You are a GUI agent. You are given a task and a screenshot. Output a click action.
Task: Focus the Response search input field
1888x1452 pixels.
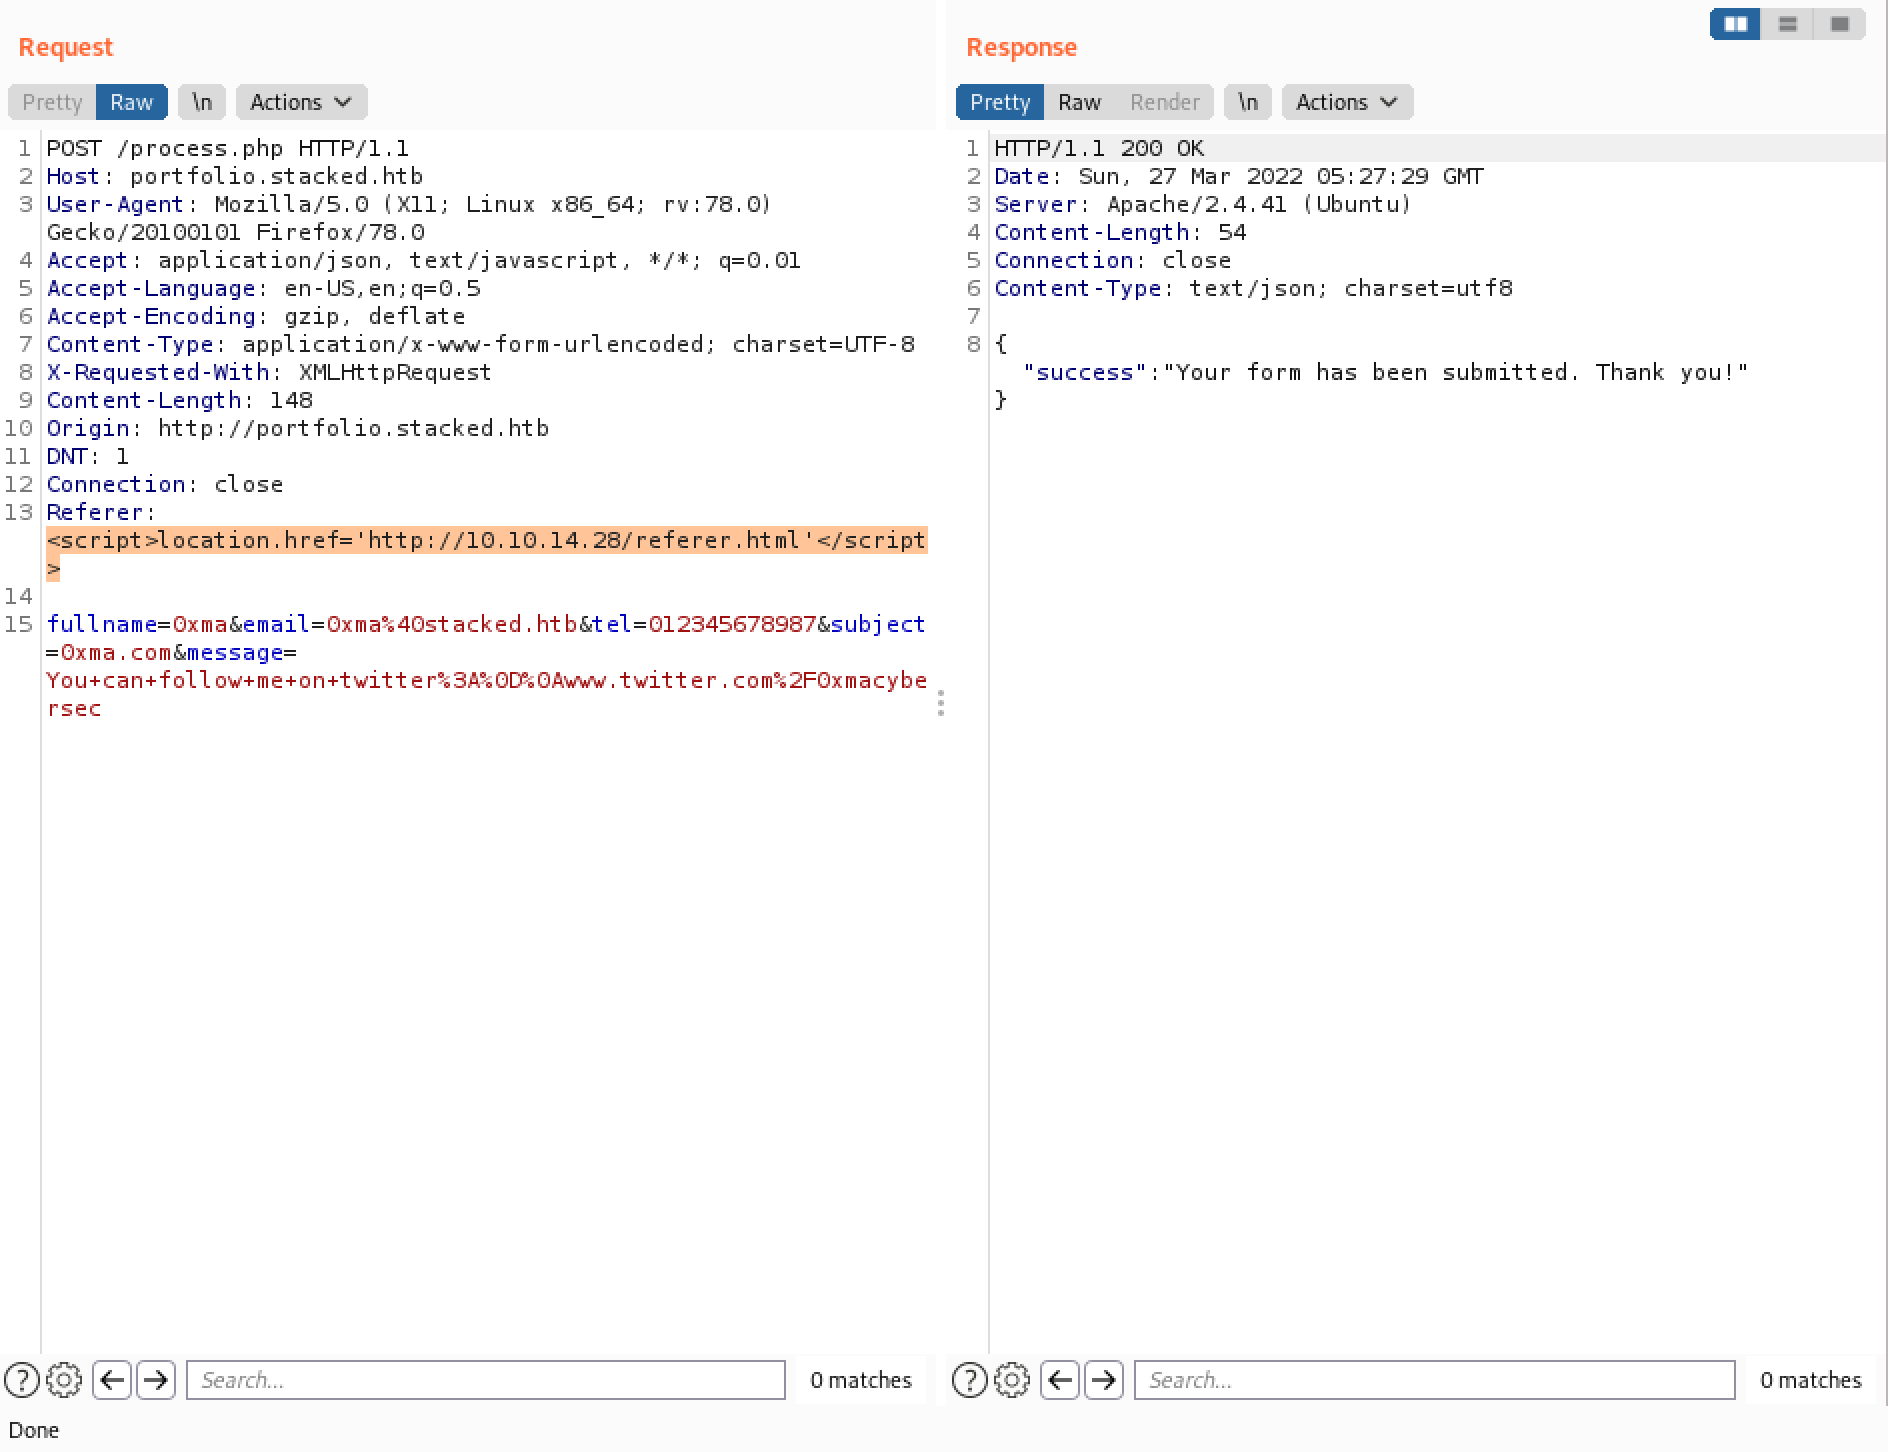click(1434, 1380)
